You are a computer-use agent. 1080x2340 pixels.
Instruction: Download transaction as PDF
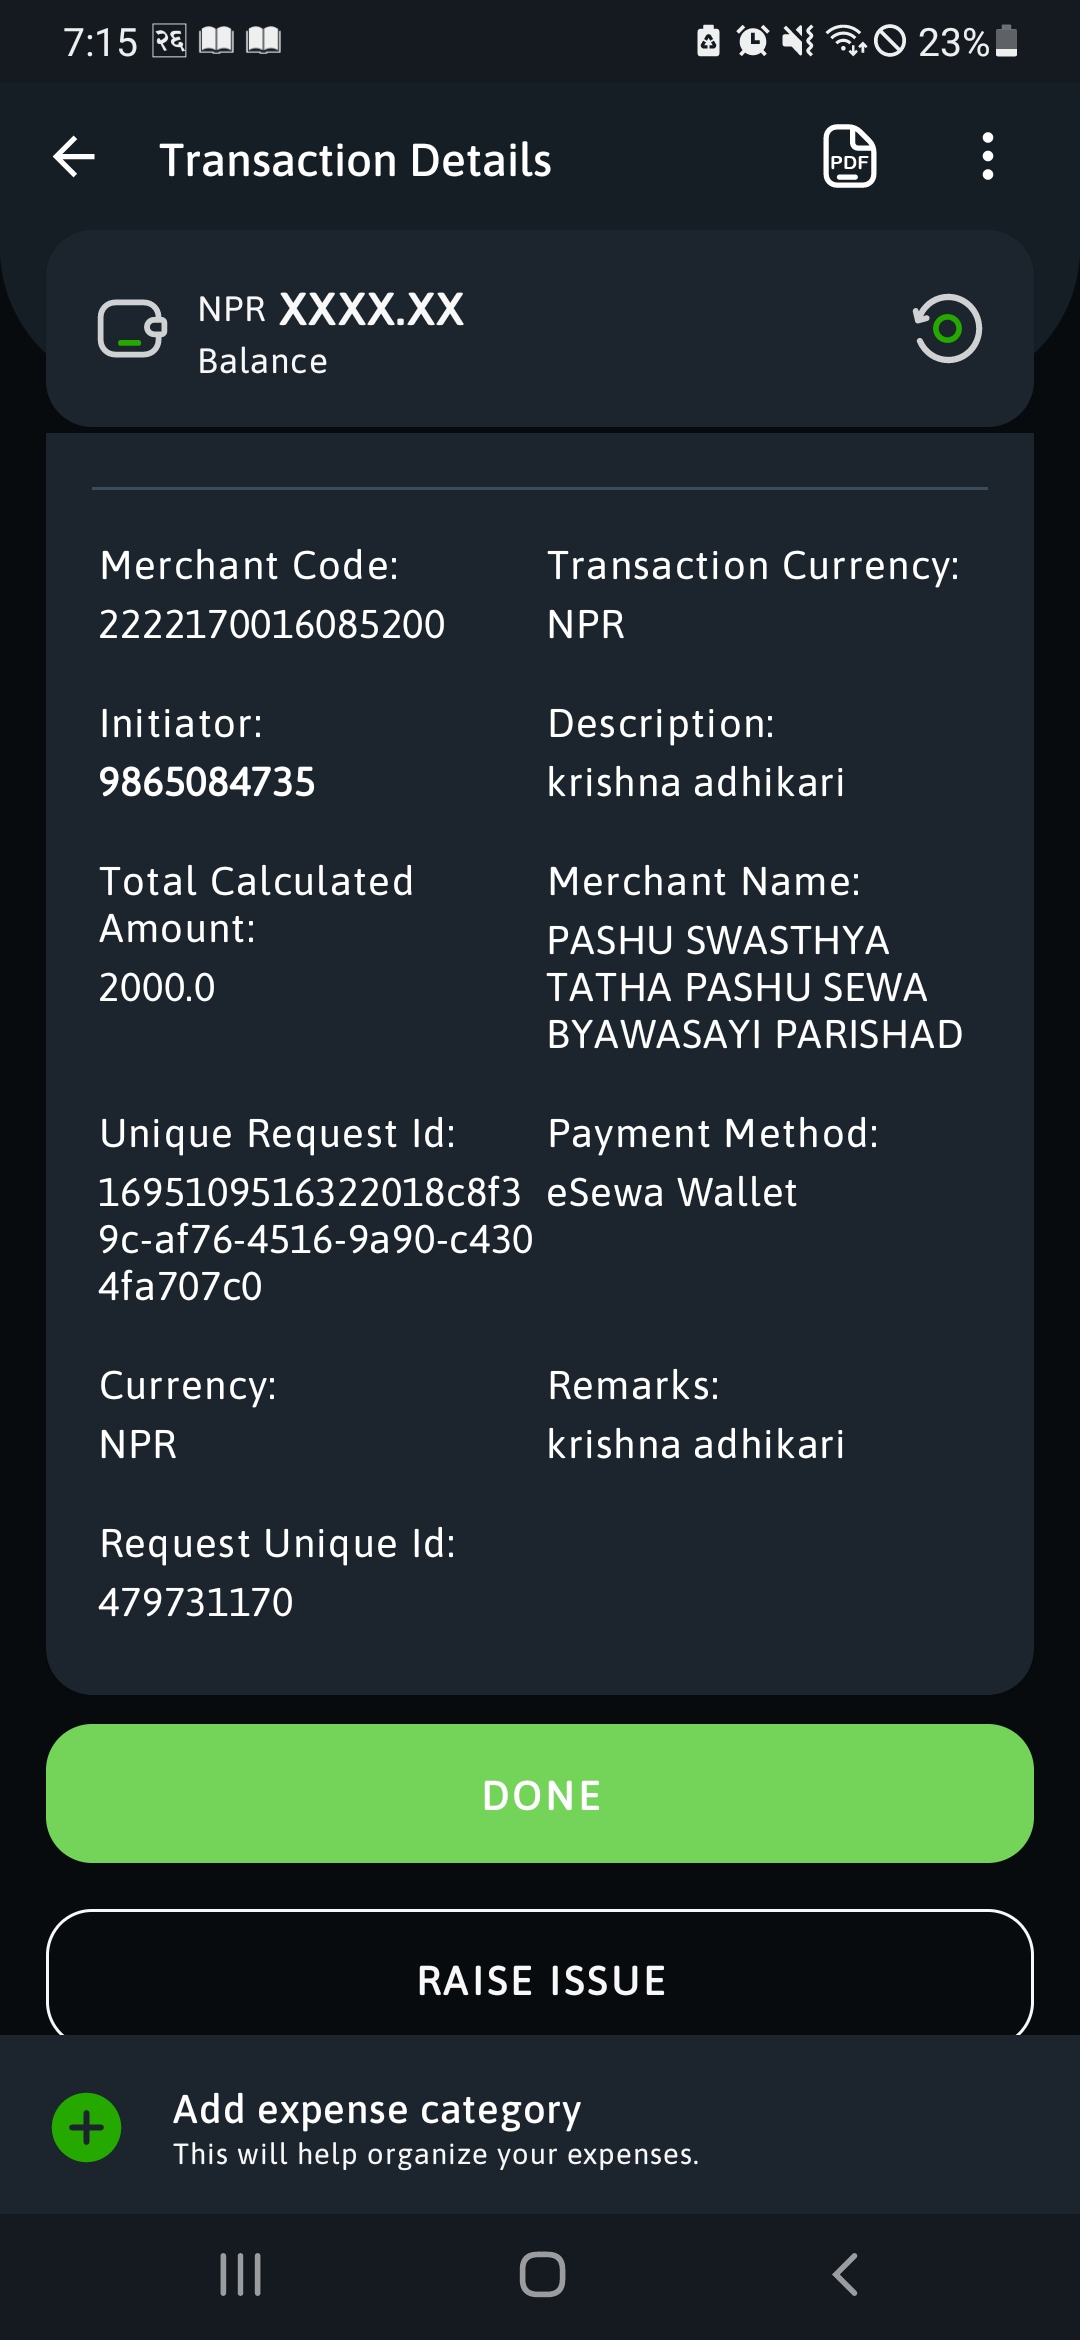click(849, 157)
